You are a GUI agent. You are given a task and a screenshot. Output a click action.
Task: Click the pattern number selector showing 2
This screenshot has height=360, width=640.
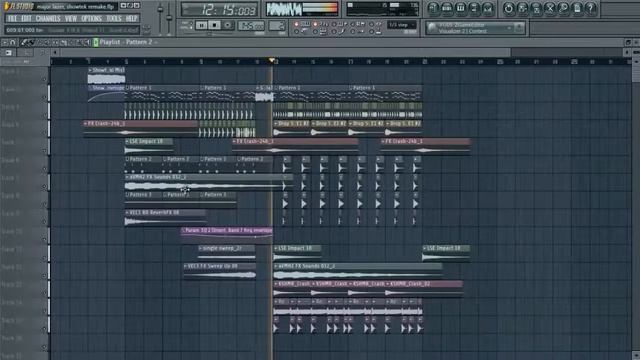(277, 26)
